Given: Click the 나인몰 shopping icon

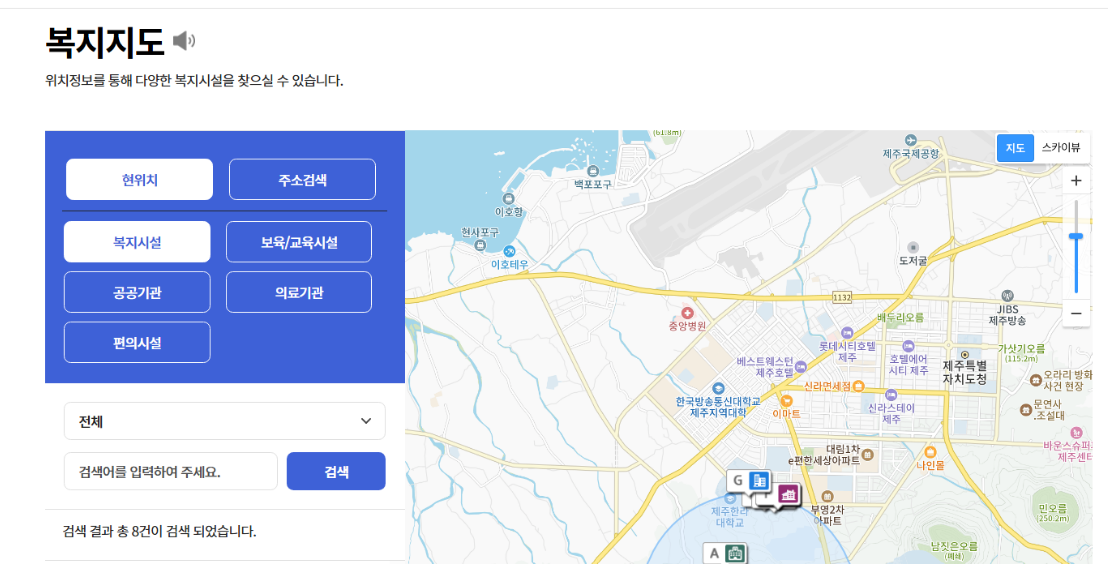Looking at the screenshot, I should (930, 452).
